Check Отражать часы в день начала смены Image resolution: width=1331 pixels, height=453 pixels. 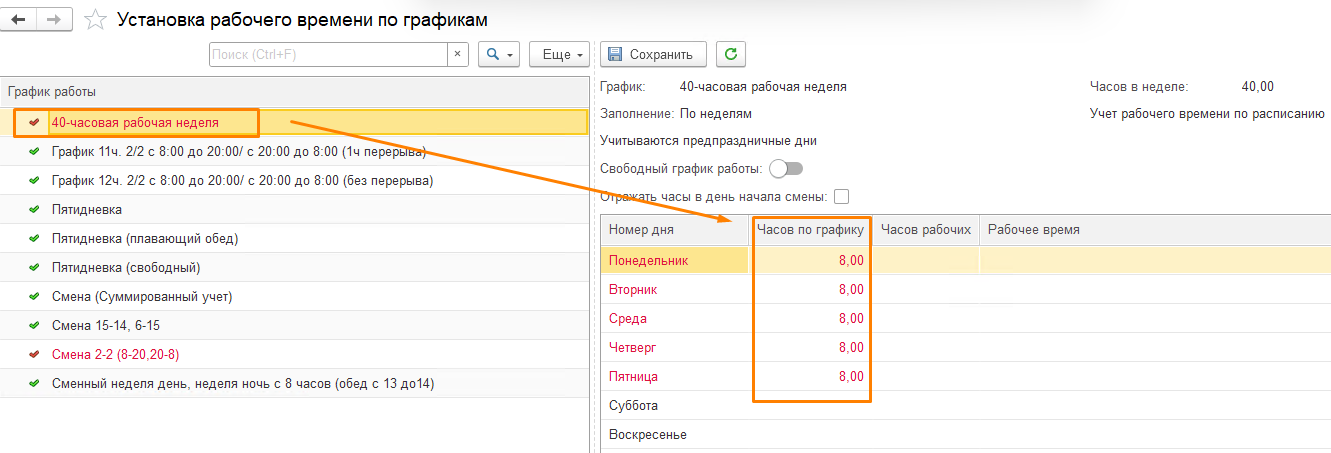coord(841,197)
